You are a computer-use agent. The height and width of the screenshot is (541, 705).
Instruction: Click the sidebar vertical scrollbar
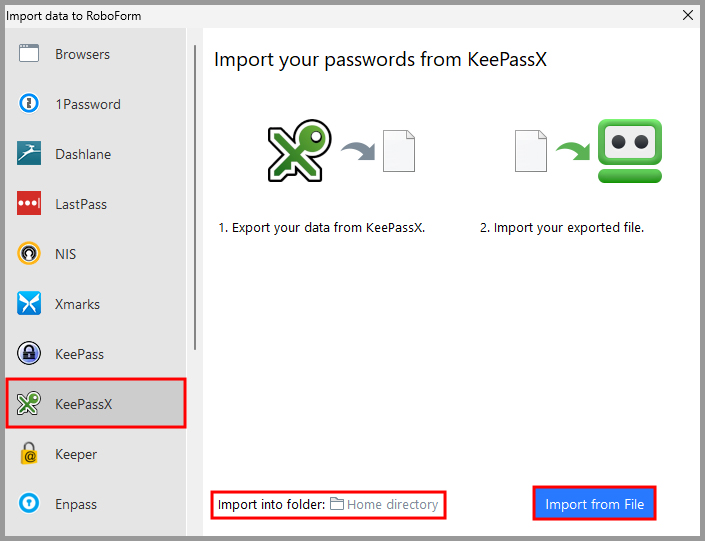[195, 197]
